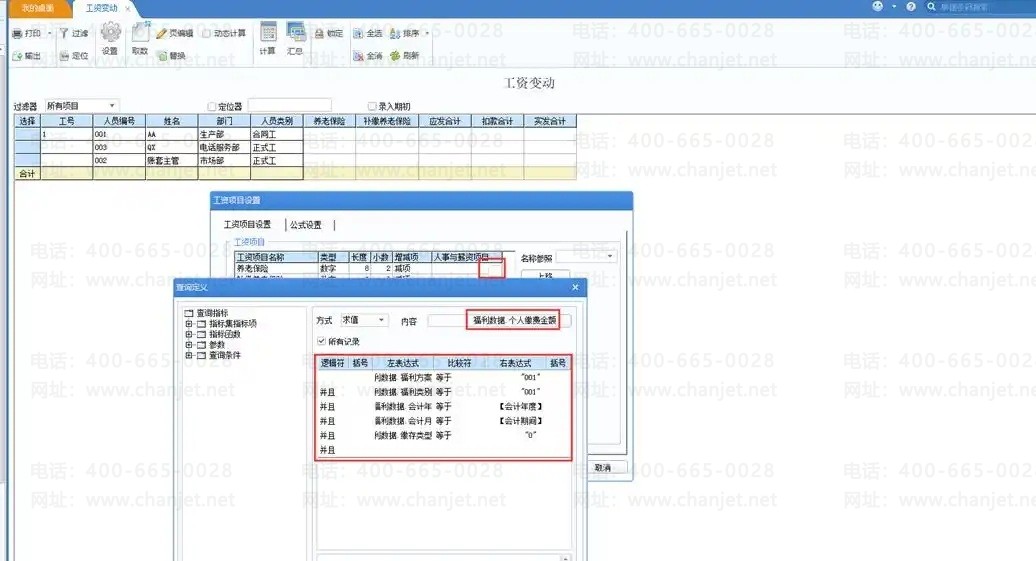
Task: Click the 过滤 filter toolbar icon
Action: click(65, 34)
